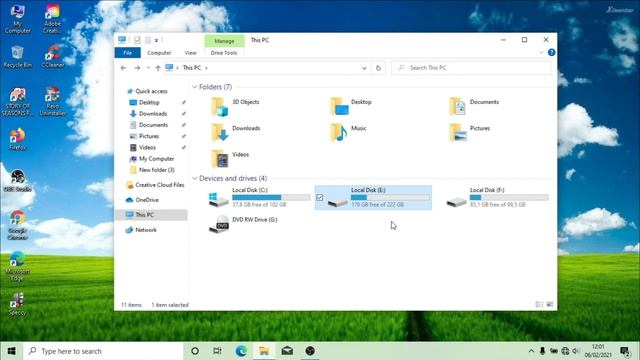Select Quick access in navigation pane
This screenshot has height=360, width=640.
click(x=151, y=91)
